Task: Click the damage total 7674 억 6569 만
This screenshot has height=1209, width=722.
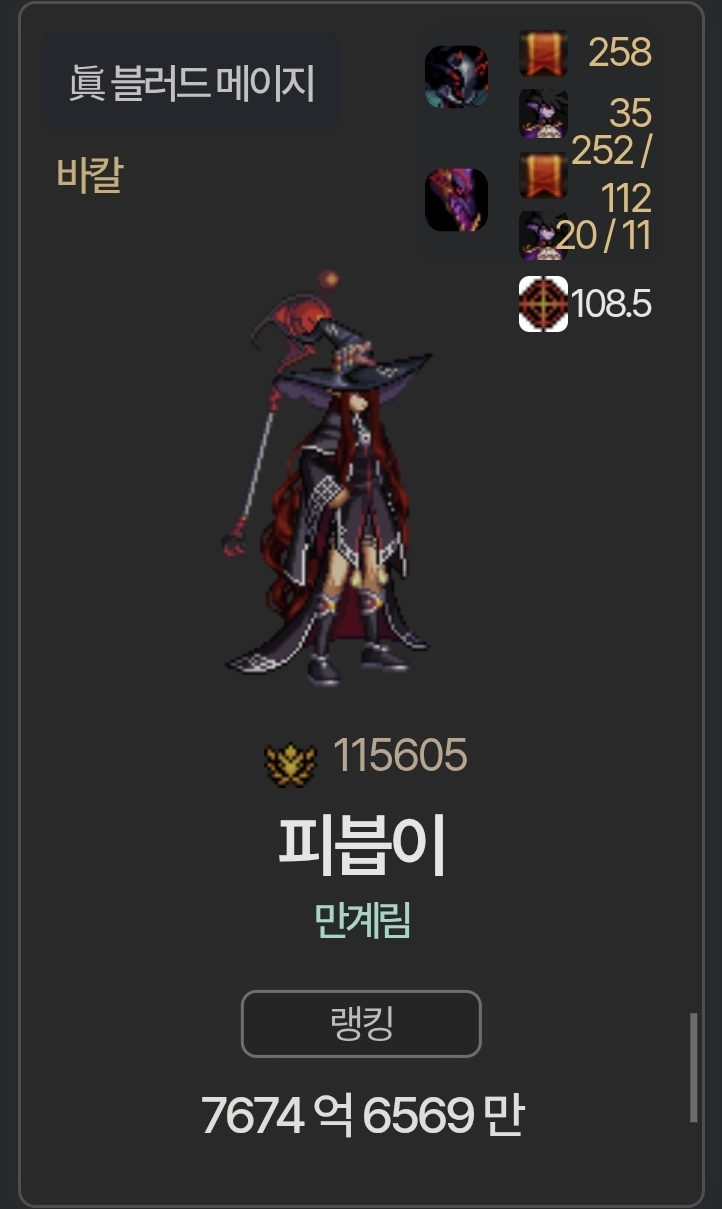Action: click(x=361, y=1115)
